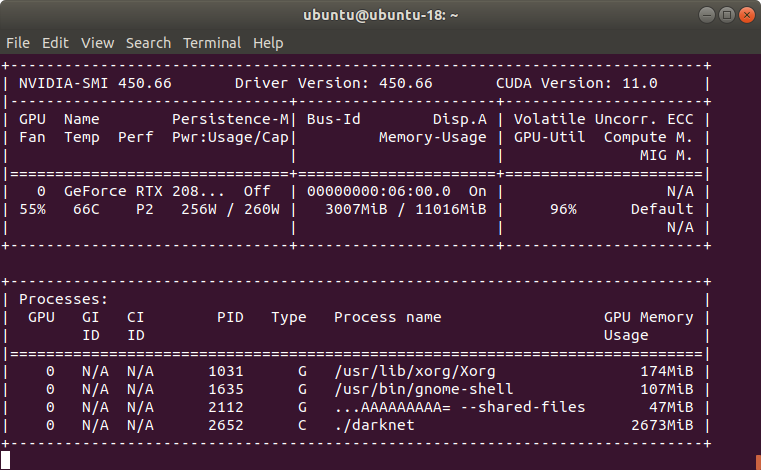Click PID 2112 in process list
The width and height of the screenshot is (761, 470).
click(226, 407)
